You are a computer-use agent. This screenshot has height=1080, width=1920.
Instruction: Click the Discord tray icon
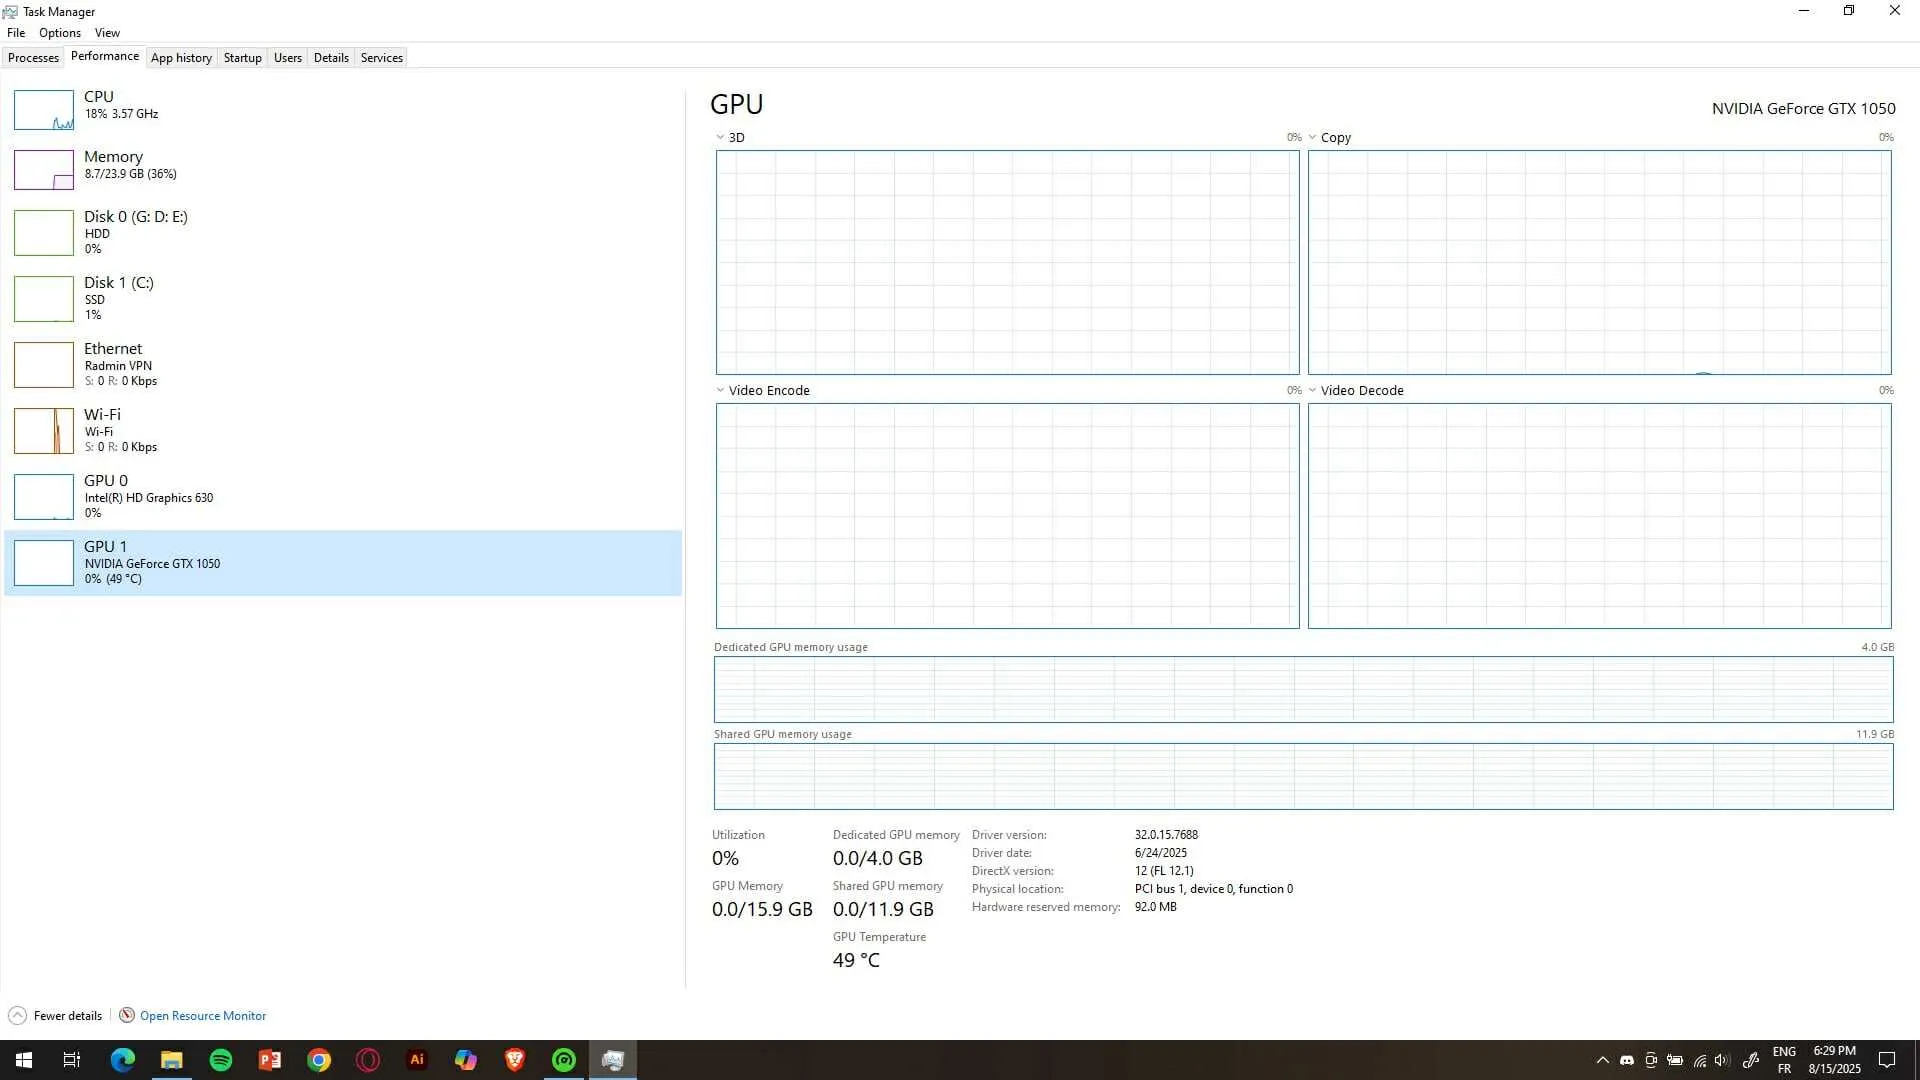1627,1060
